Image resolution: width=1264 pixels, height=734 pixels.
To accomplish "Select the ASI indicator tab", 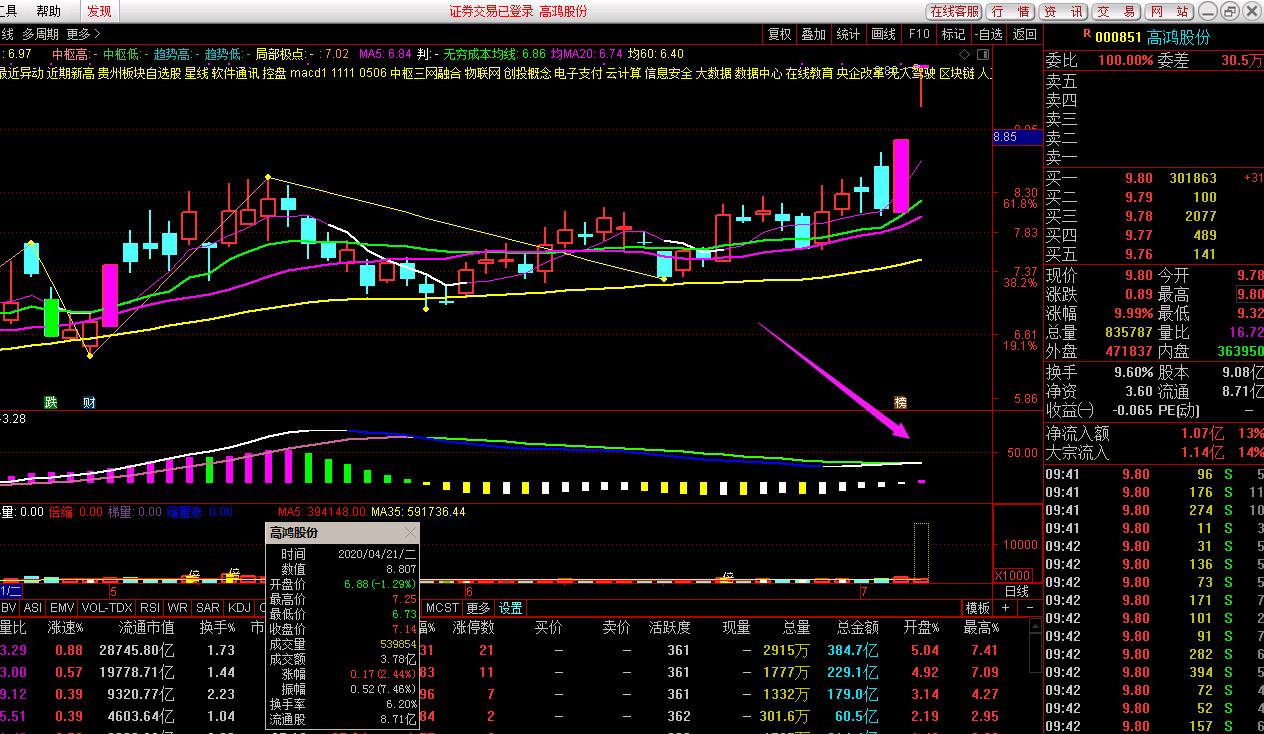I will click(33, 608).
